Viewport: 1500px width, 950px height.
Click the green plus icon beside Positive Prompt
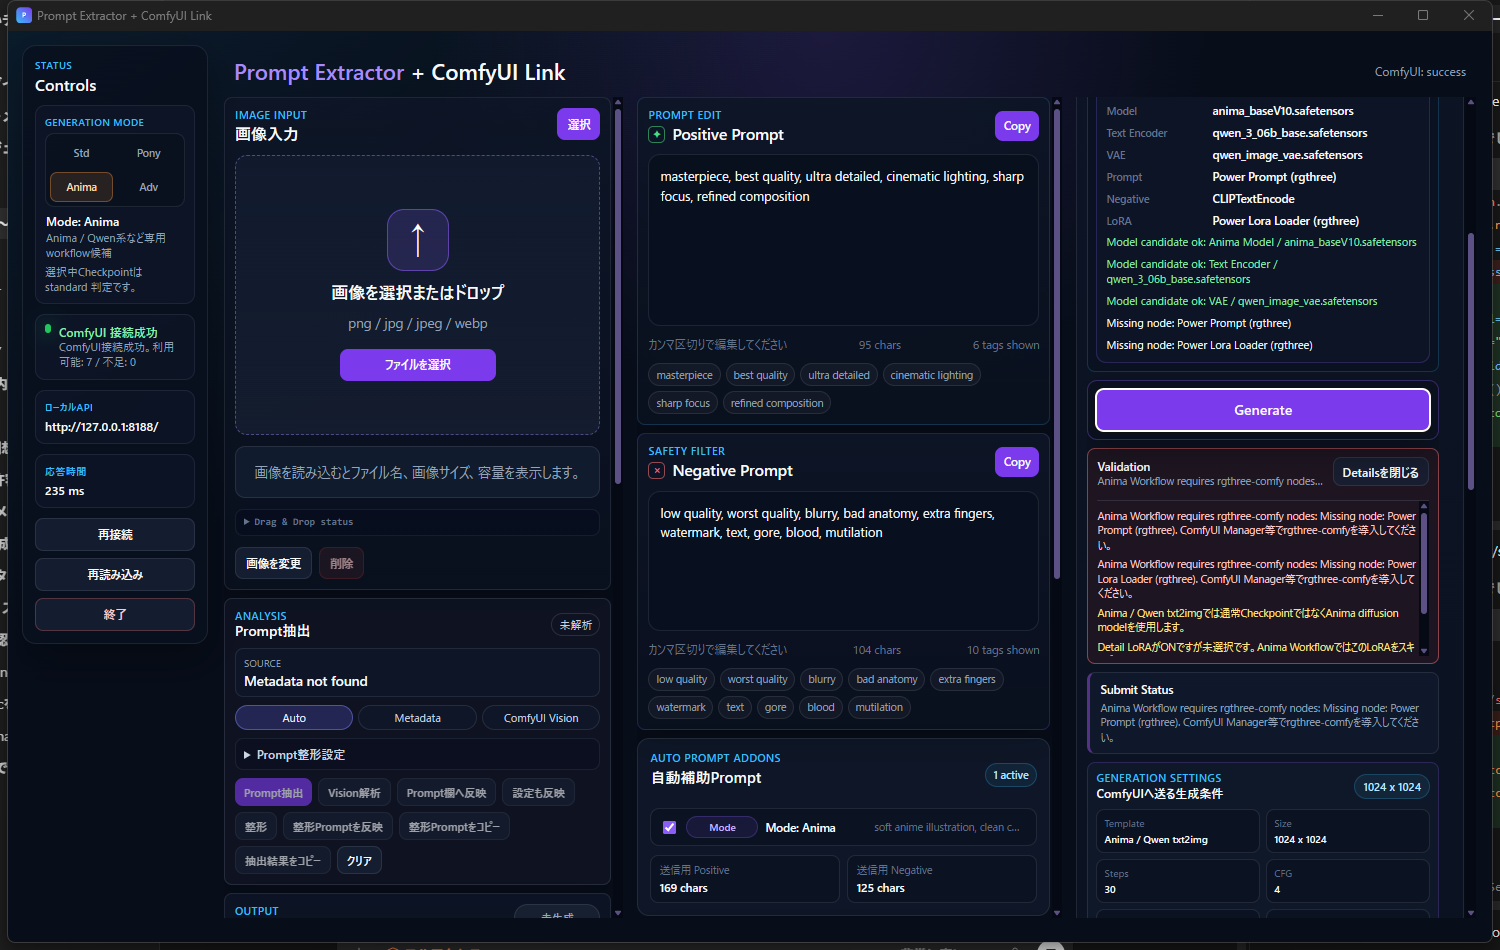pos(656,135)
